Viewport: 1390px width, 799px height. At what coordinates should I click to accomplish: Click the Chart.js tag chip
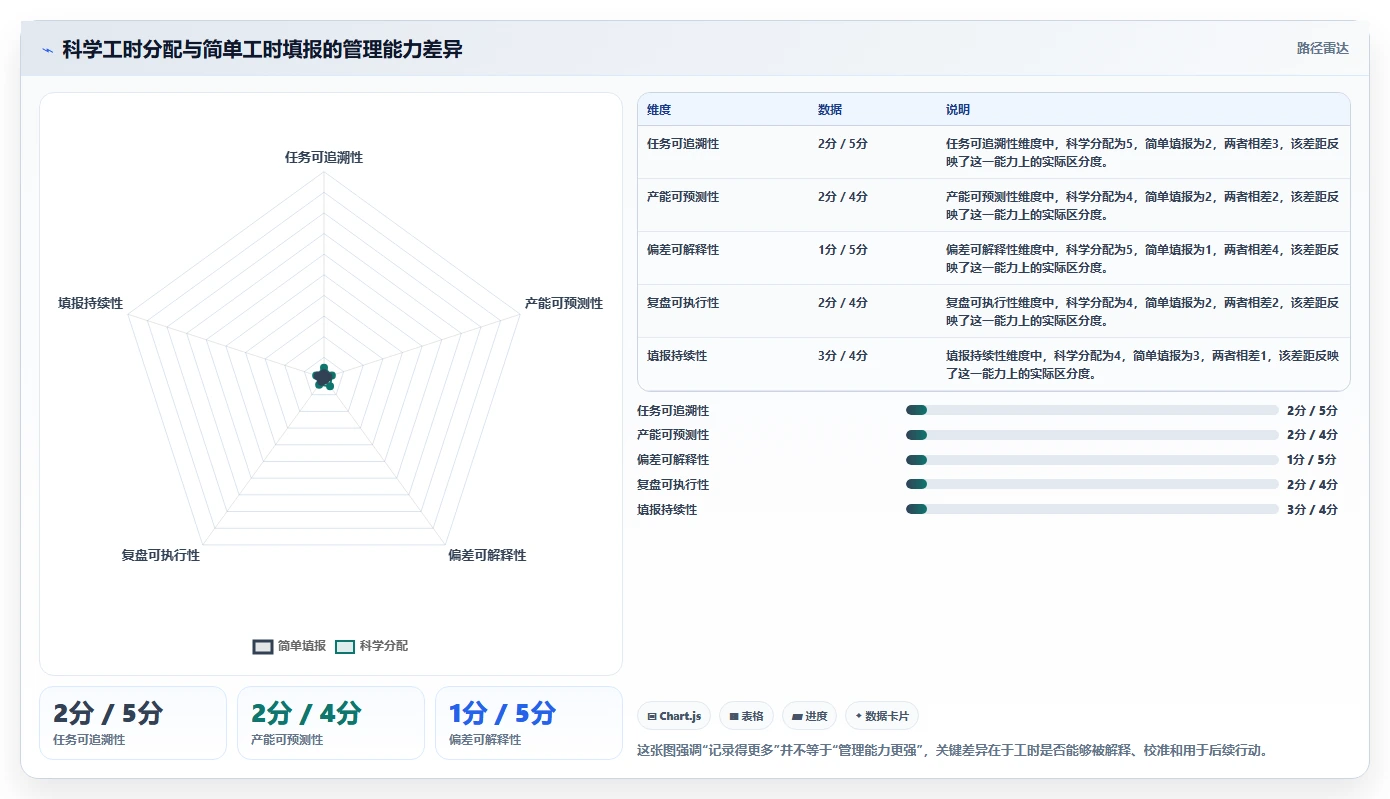pos(674,716)
